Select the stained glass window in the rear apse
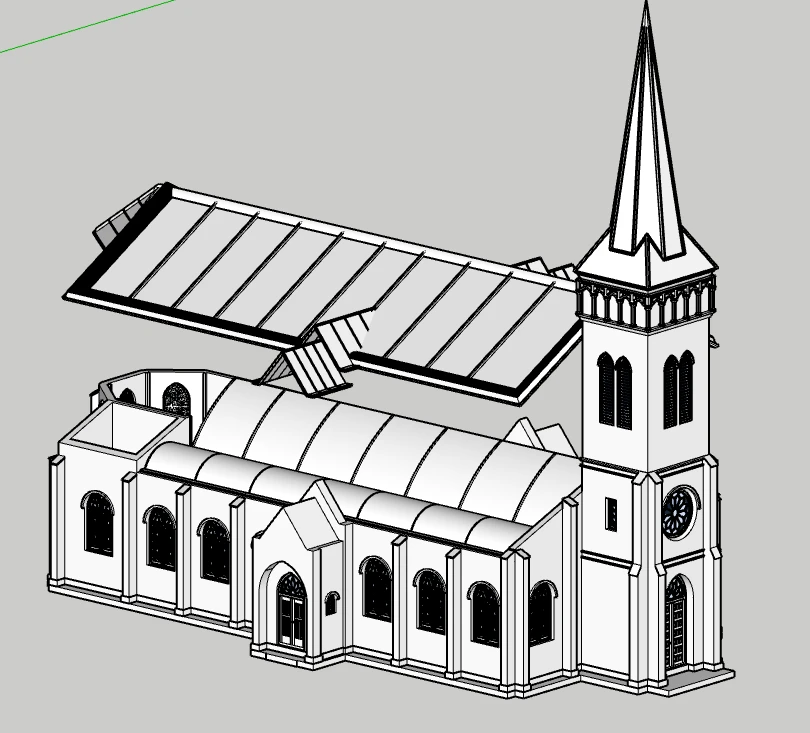The height and width of the screenshot is (733, 810). (x=176, y=399)
